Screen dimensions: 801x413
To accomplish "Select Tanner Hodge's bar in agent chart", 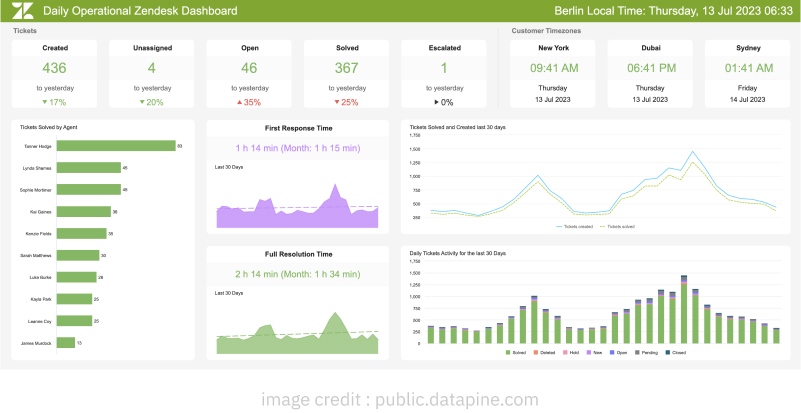I will coord(116,146).
